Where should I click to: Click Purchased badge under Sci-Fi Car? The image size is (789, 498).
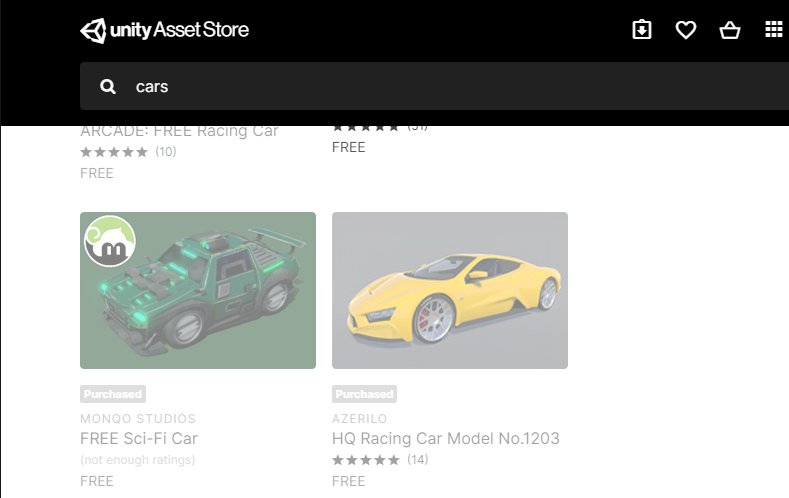113,394
